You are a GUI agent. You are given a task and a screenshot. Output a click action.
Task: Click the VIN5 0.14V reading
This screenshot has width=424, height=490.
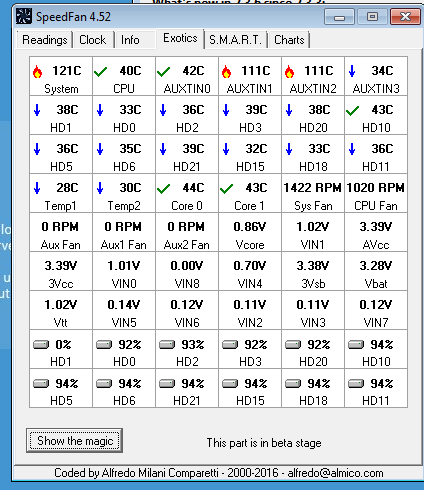pos(124,310)
